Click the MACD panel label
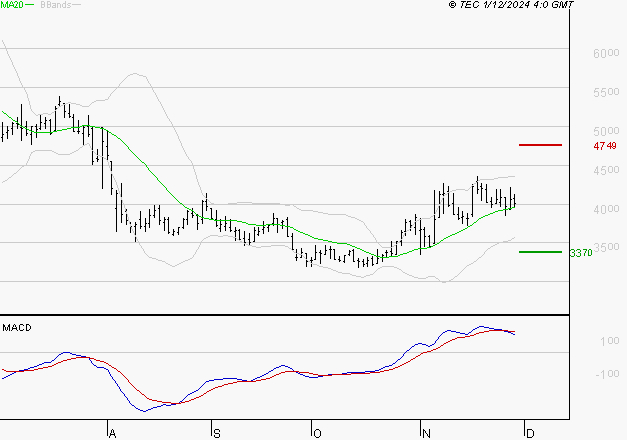The image size is (627, 440). [x=17, y=328]
